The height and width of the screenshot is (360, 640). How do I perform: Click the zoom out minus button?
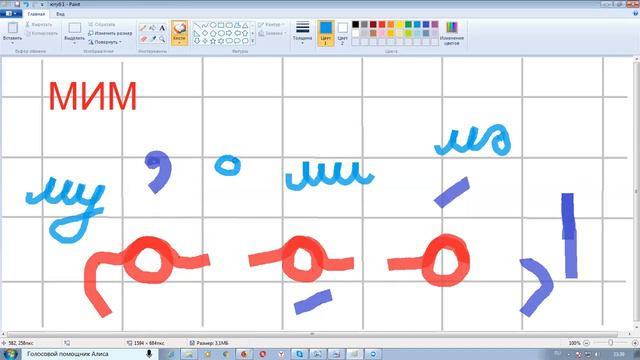tap(586, 343)
